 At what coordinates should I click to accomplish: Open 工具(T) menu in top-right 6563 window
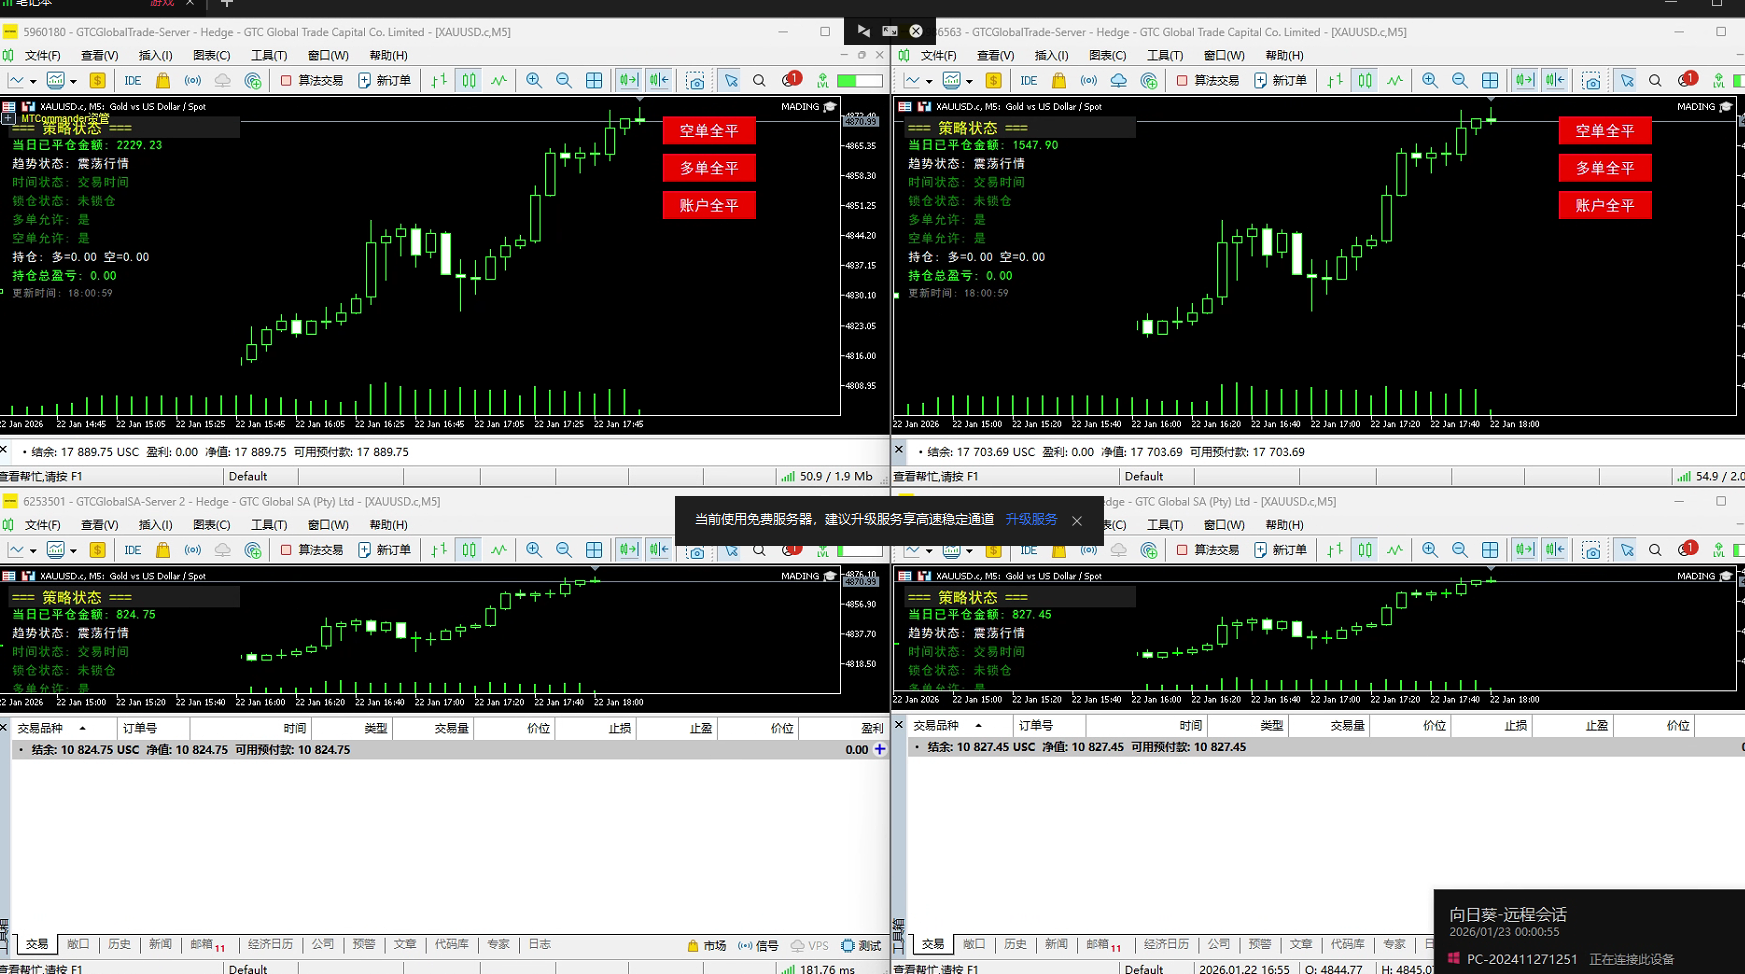[x=1165, y=56]
